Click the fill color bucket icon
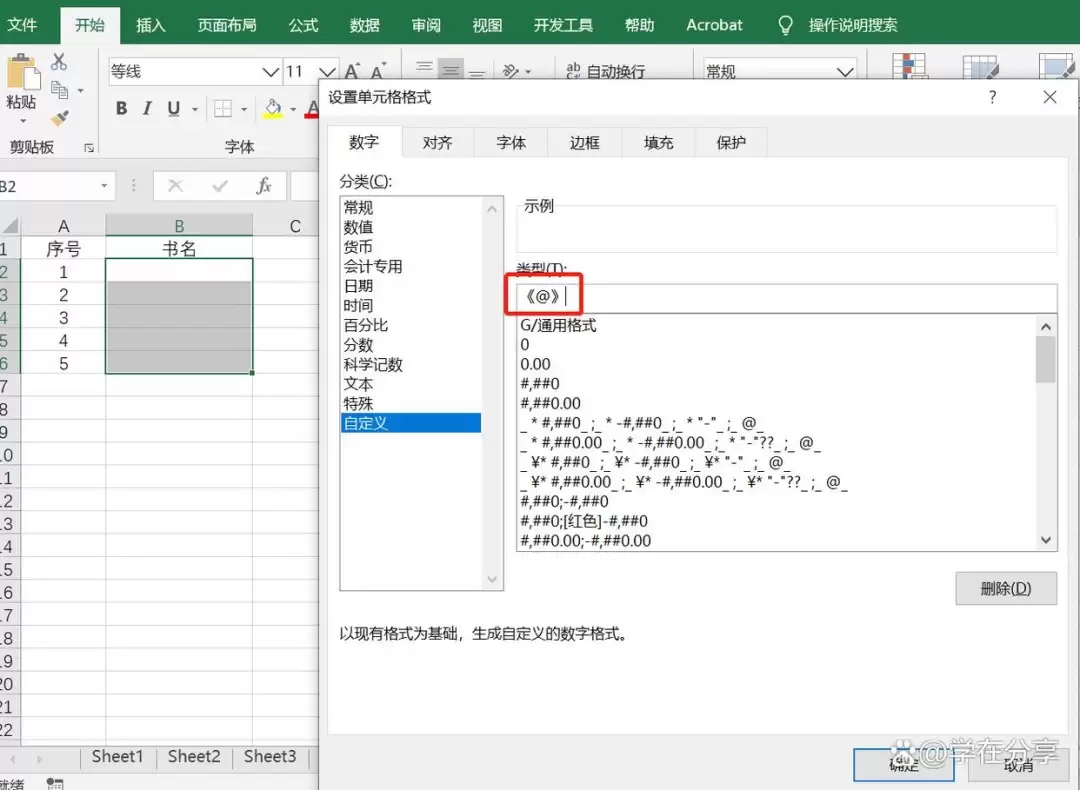The image size is (1080, 790). (x=273, y=108)
